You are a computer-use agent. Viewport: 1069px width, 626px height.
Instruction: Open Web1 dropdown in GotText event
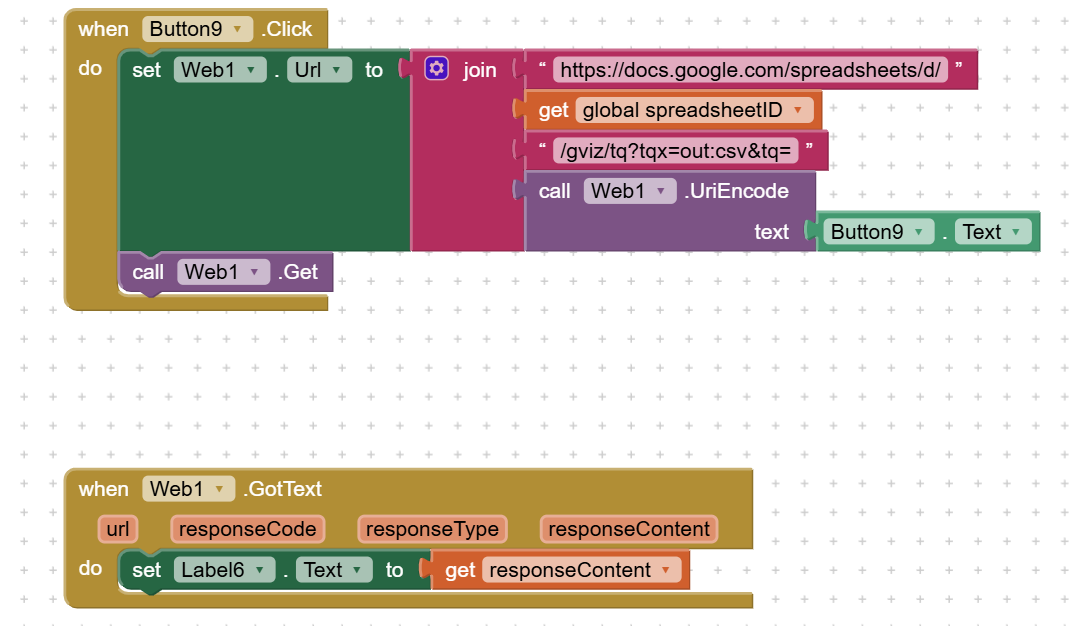[x=188, y=489]
